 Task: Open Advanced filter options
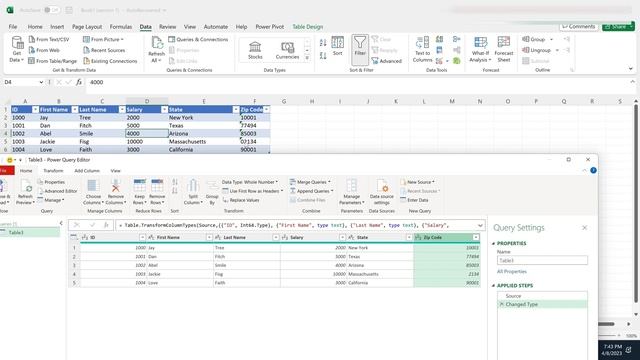click(x=387, y=61)
